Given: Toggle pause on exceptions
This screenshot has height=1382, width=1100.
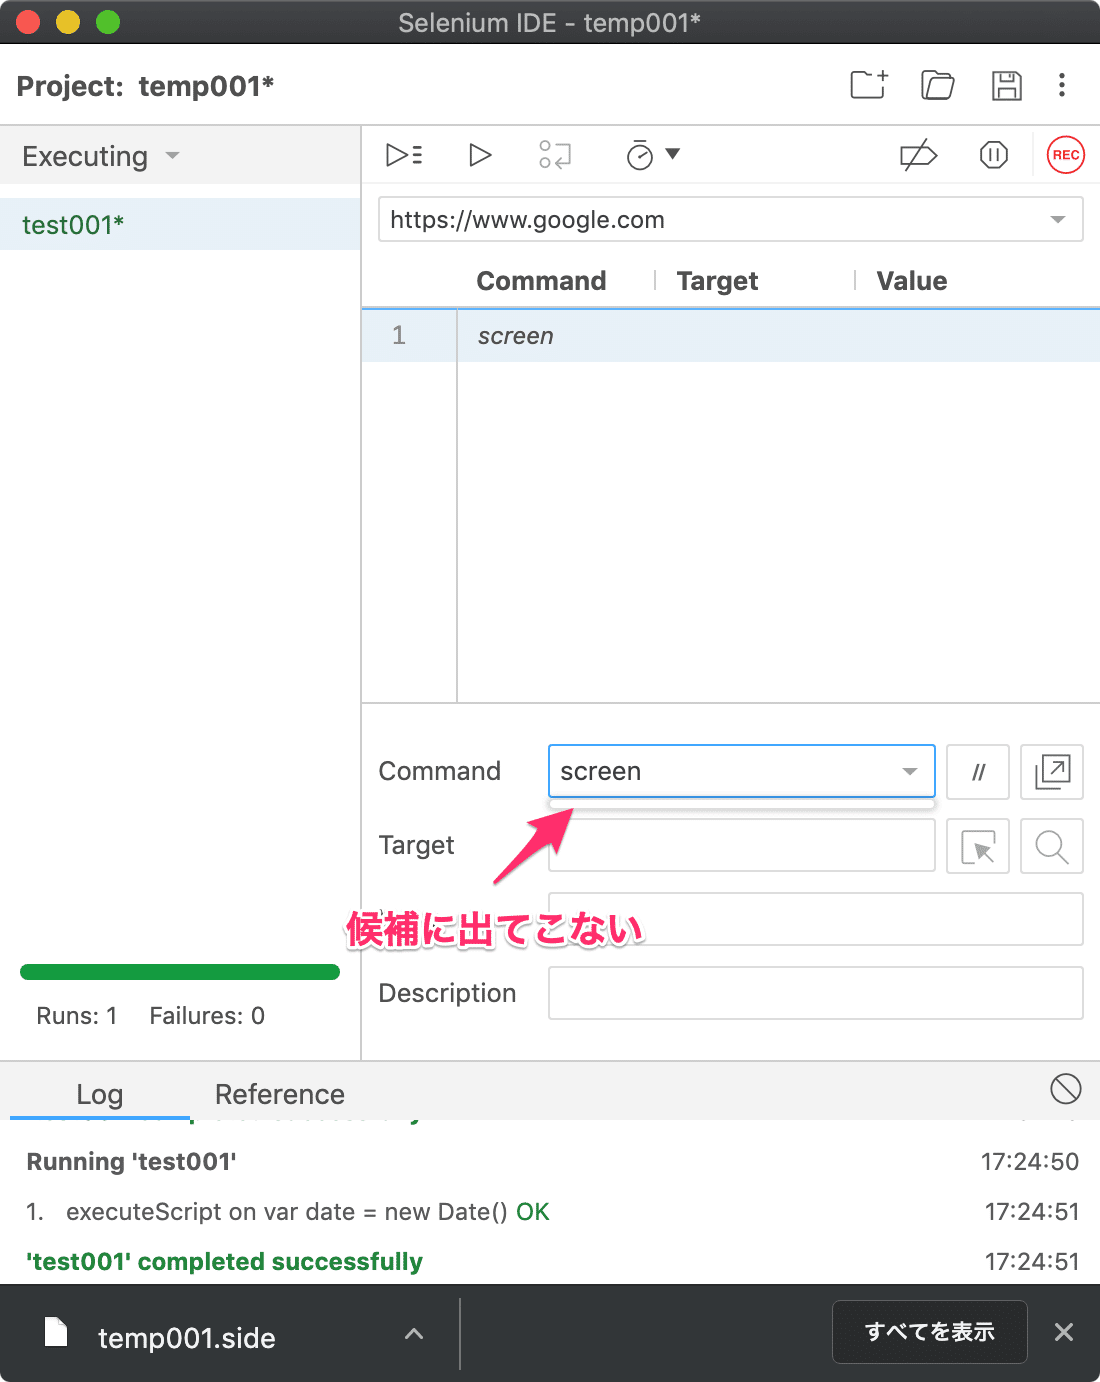Looking at the screenshot, I should click(993, 155).
